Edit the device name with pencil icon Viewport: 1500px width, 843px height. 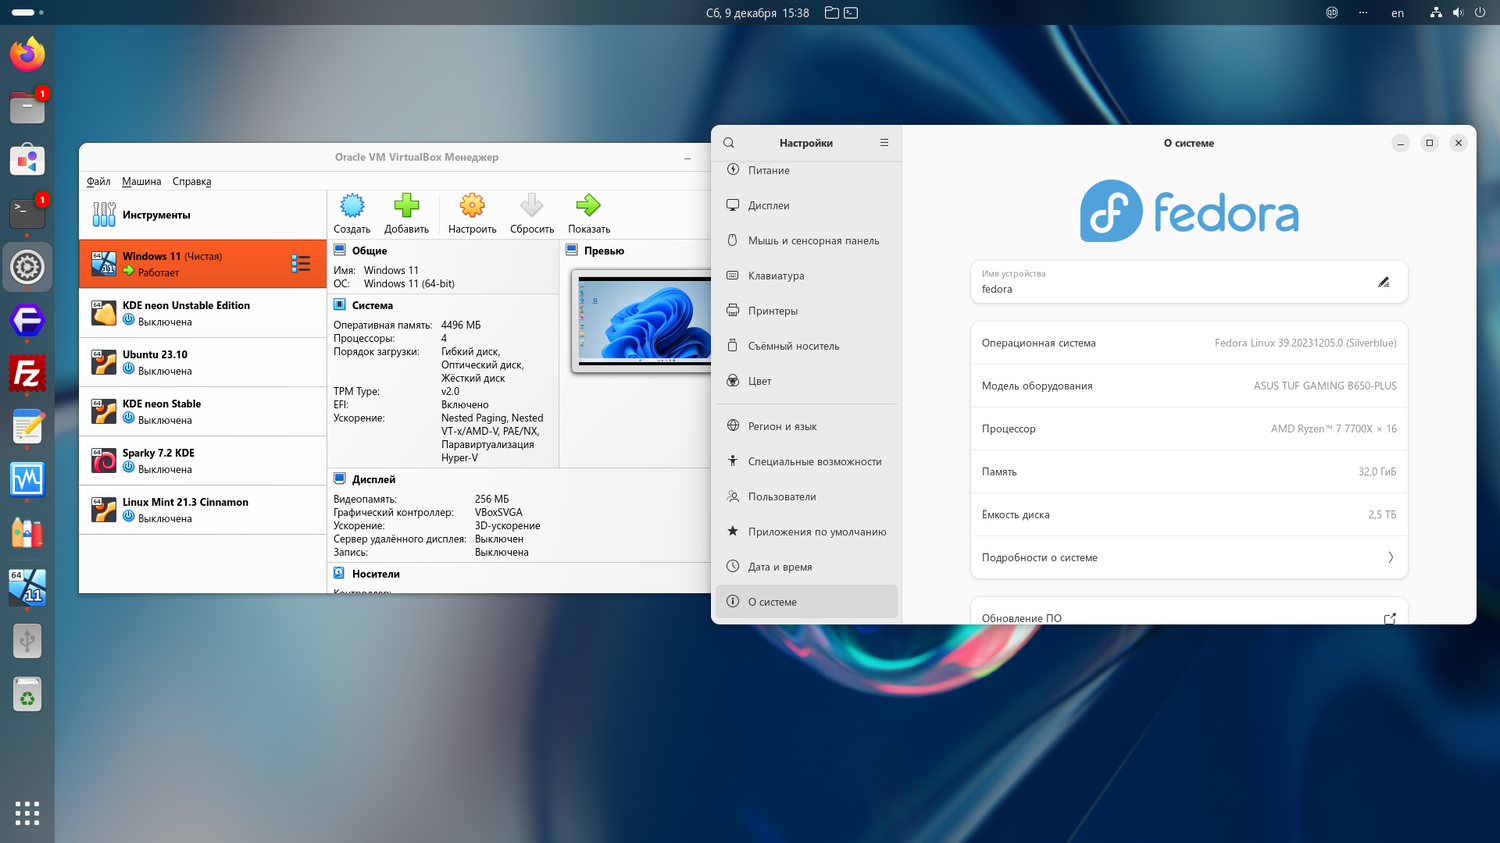(1384, 282)
